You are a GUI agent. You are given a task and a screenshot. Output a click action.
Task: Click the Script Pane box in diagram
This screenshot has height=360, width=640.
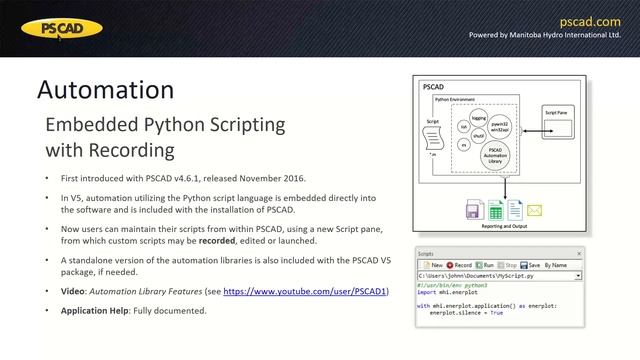[558, 122]
